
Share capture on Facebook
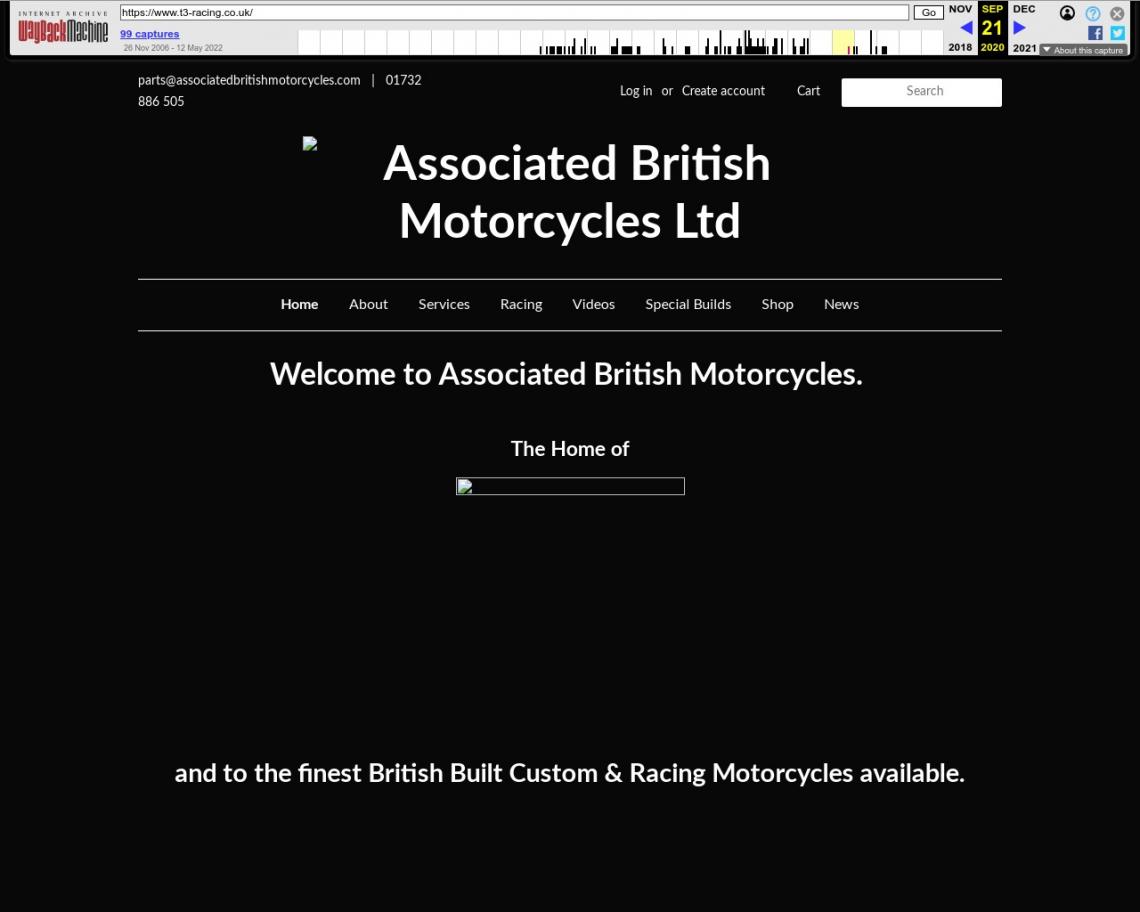(1095, 33)
